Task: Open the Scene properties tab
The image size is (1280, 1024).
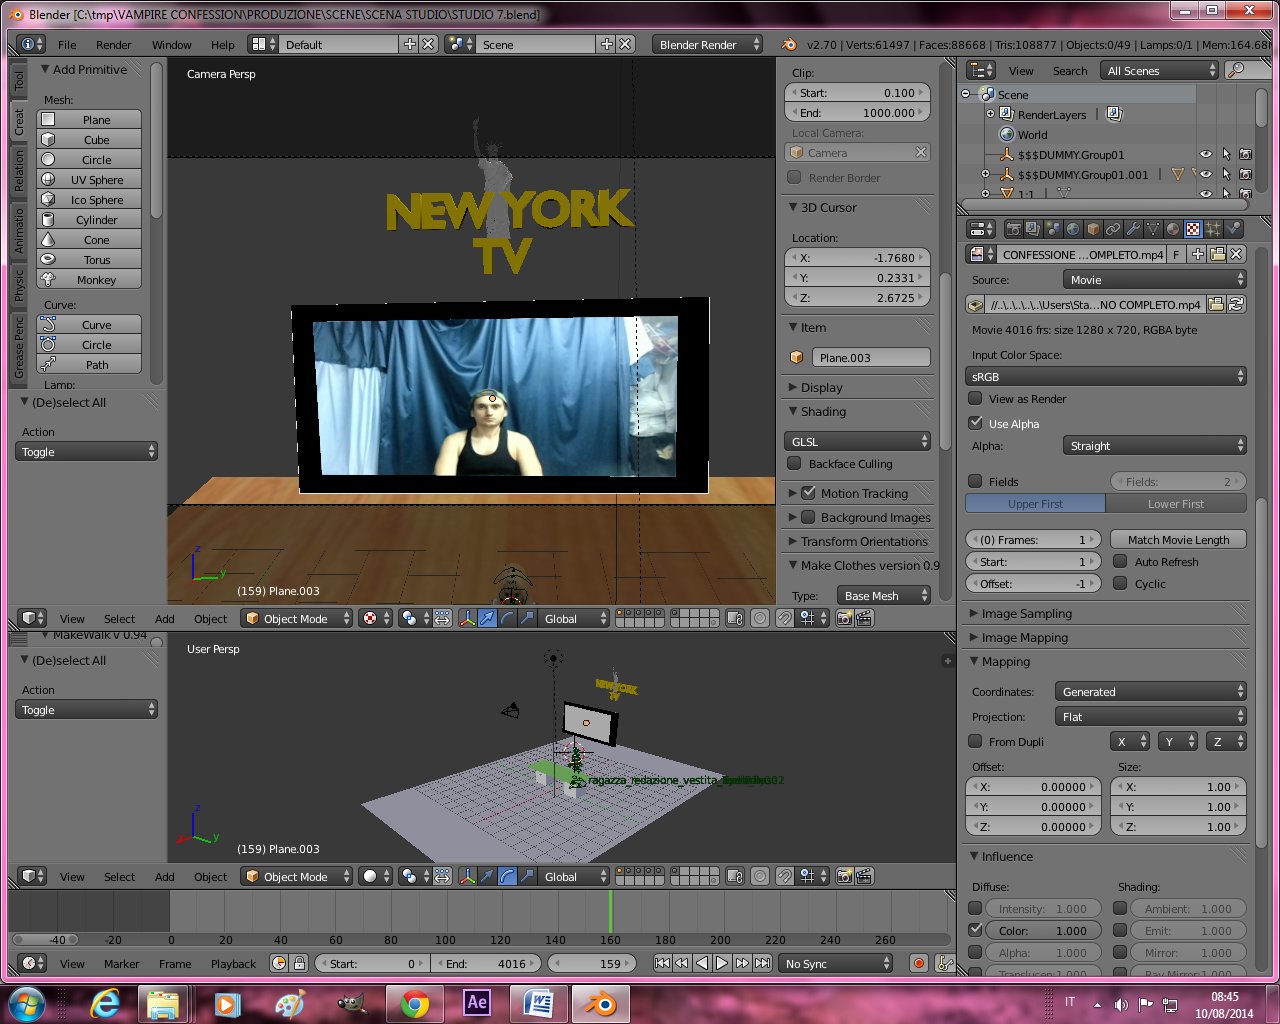Action: point(1053,229)
